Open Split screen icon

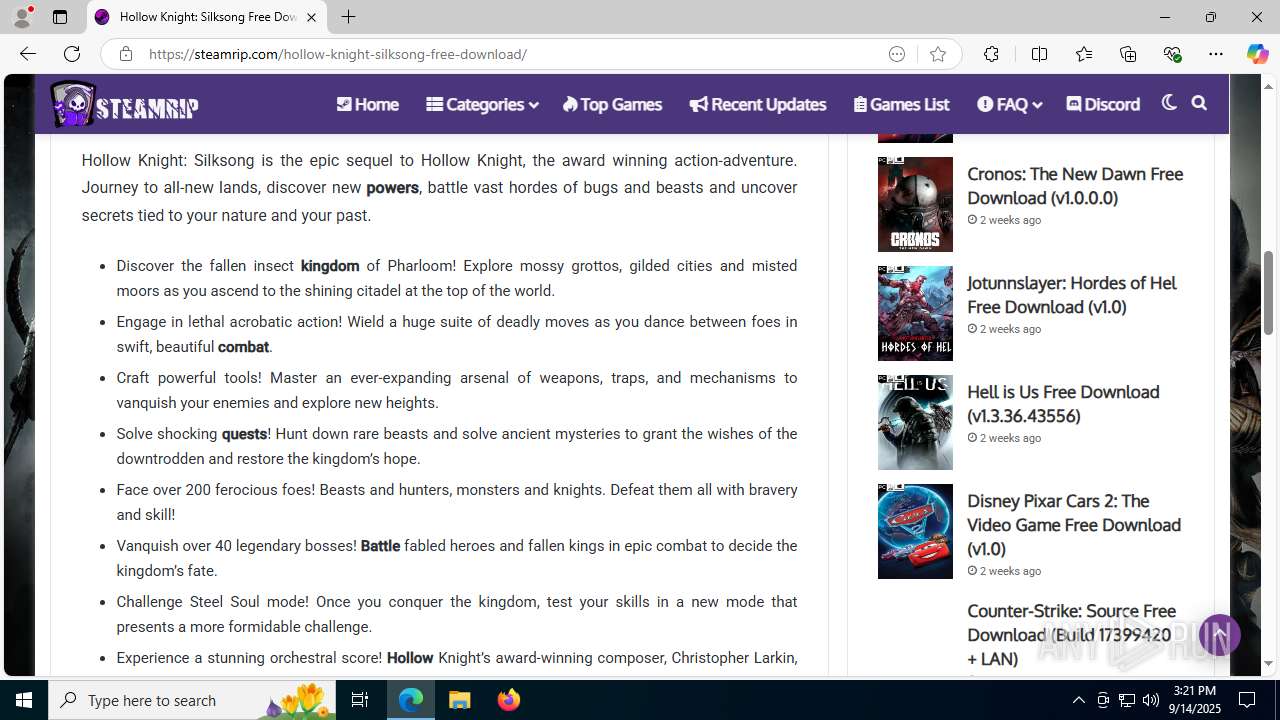point(1039,54)
